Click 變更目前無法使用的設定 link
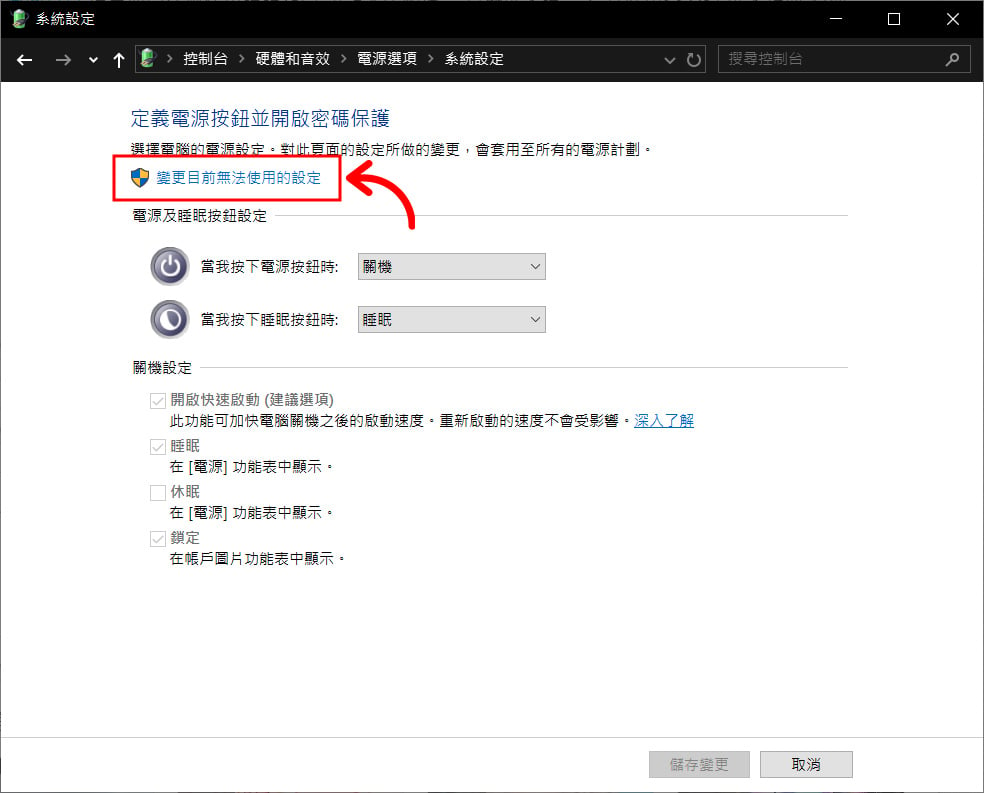The height and width of the screenshot is (793, 984). coord(239,178)
